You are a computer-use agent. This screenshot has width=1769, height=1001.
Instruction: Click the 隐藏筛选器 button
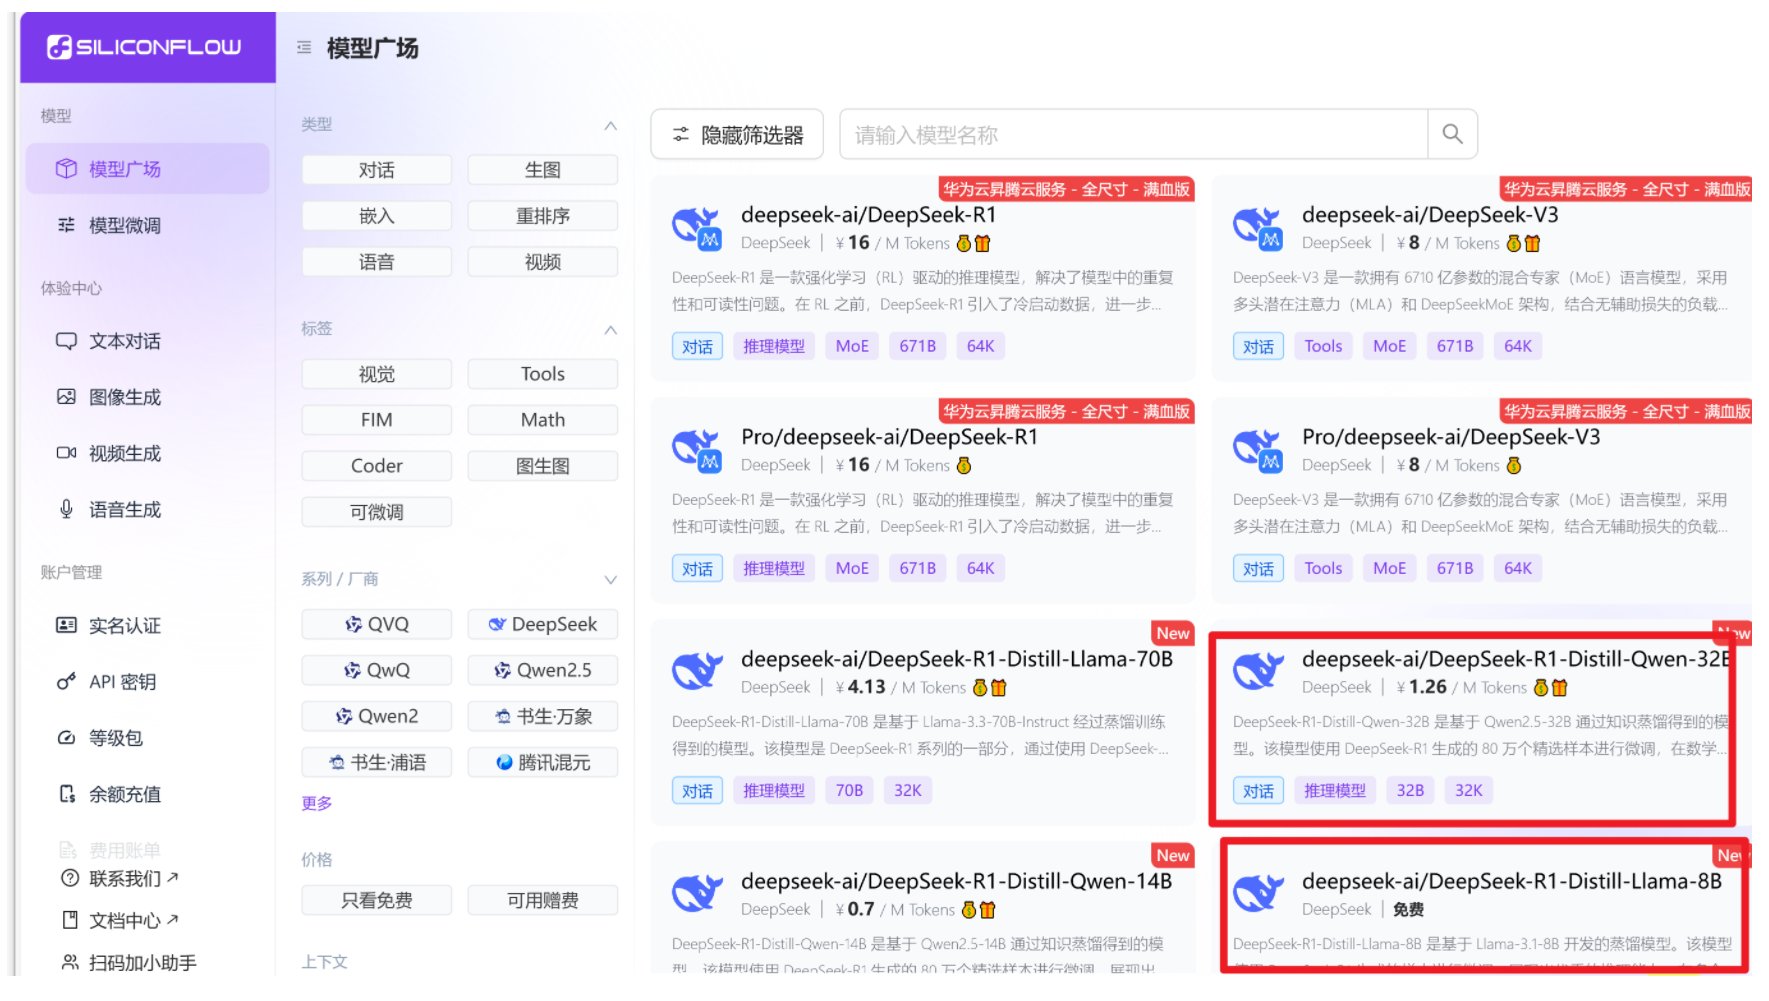pos(737,133)
